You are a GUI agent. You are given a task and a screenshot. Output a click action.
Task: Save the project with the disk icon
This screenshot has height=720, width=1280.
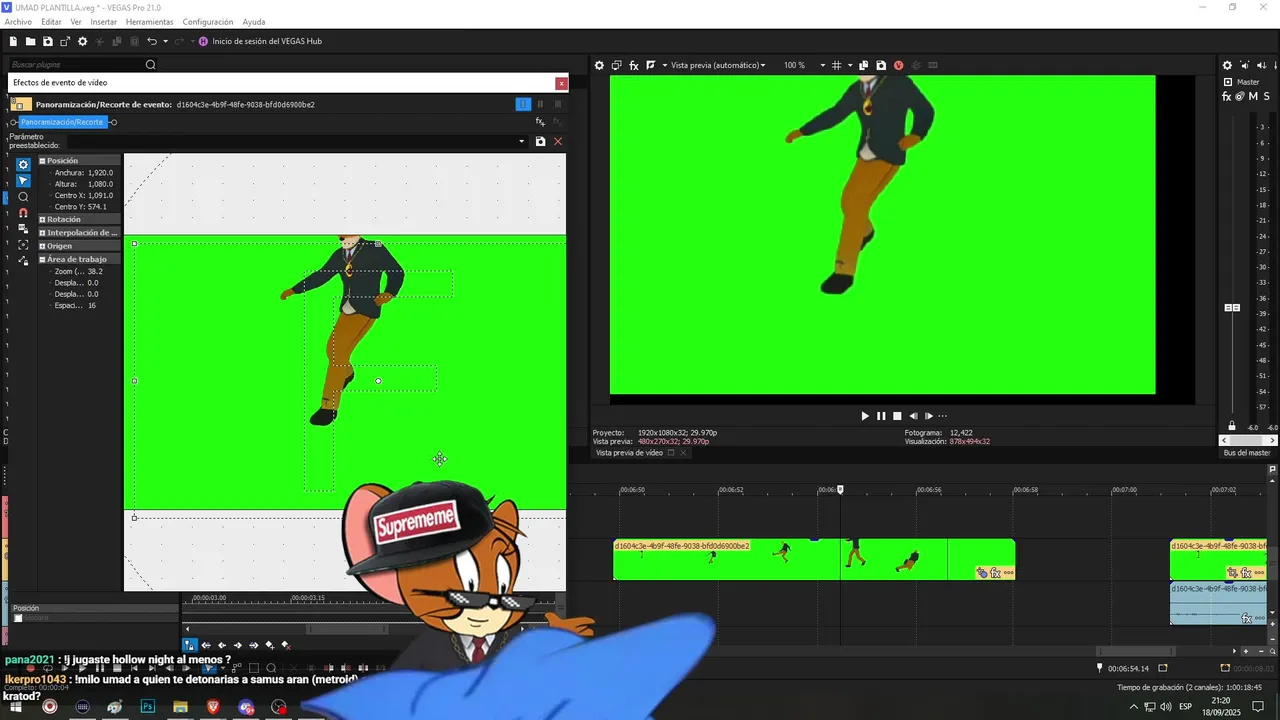coord(47,41)
